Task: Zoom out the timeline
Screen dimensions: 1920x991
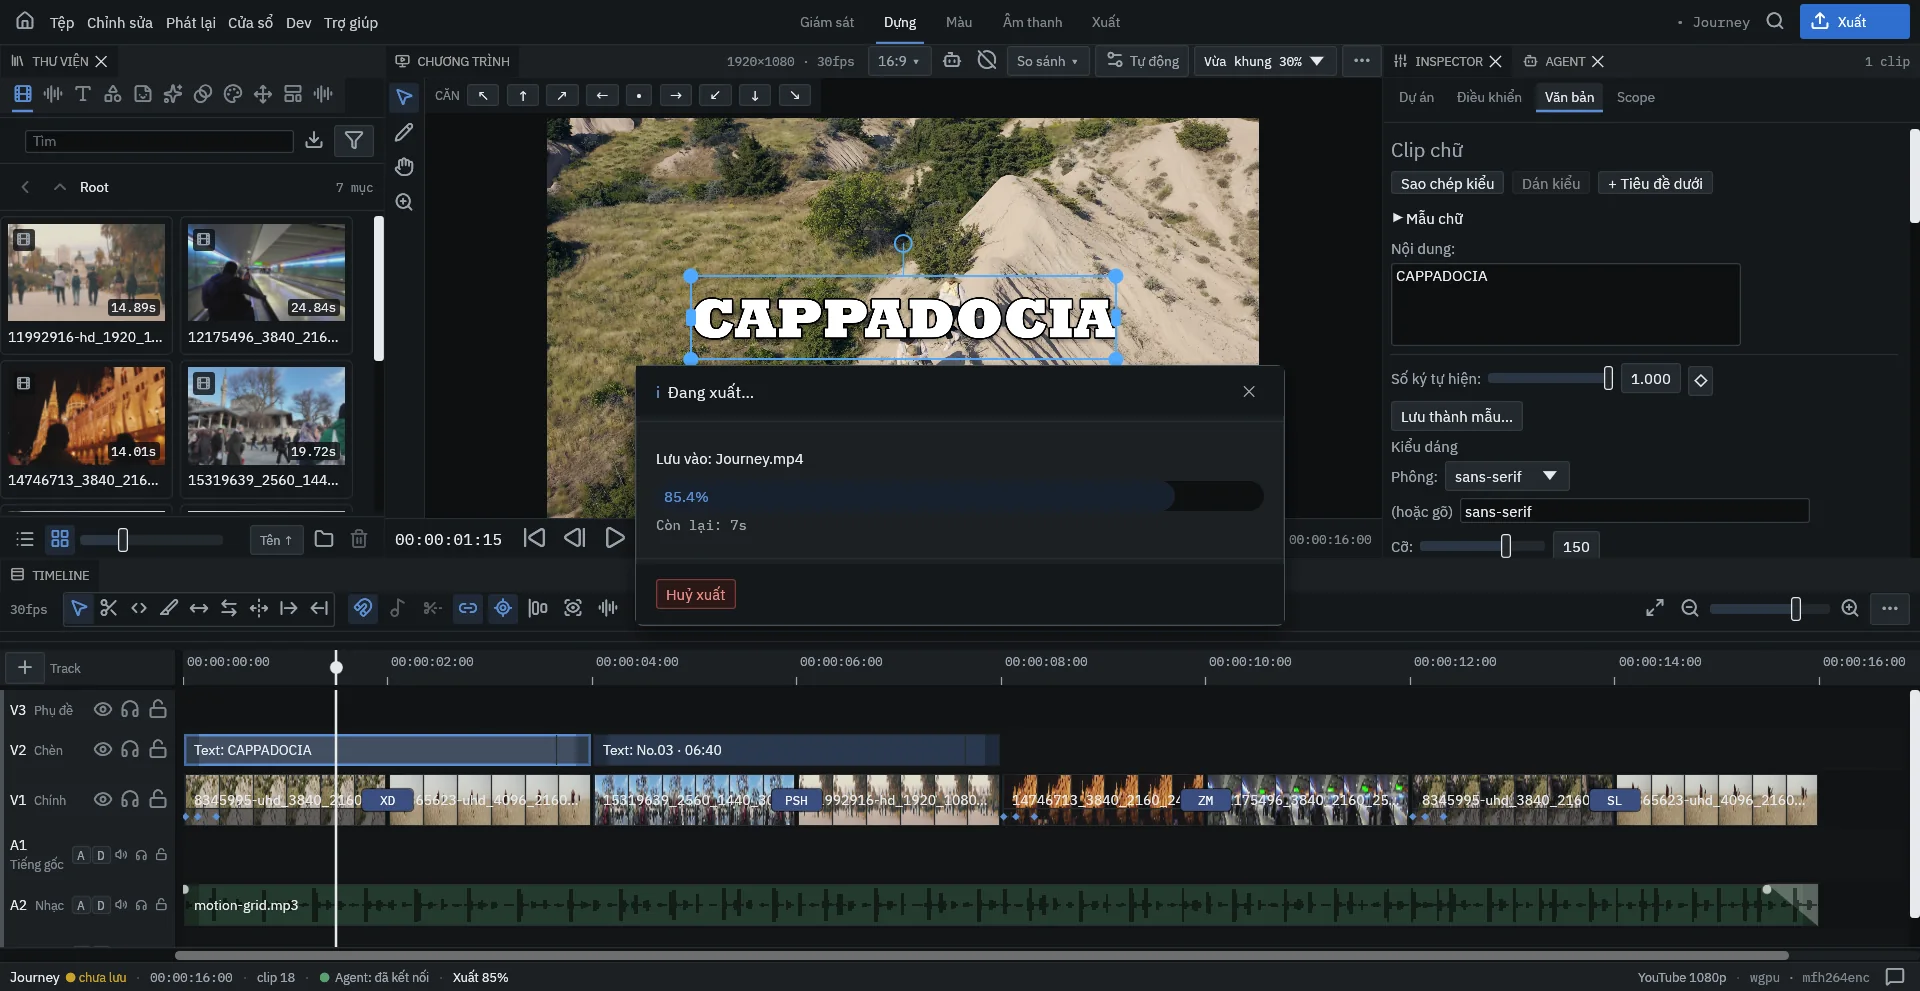Action: [1690, 608]
